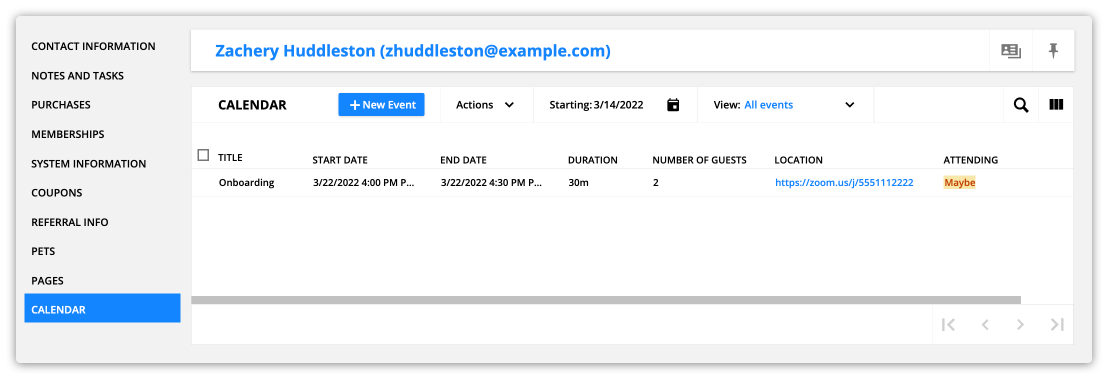
Task: Sort by TITLE column header
Action: [x=230, y=158]
